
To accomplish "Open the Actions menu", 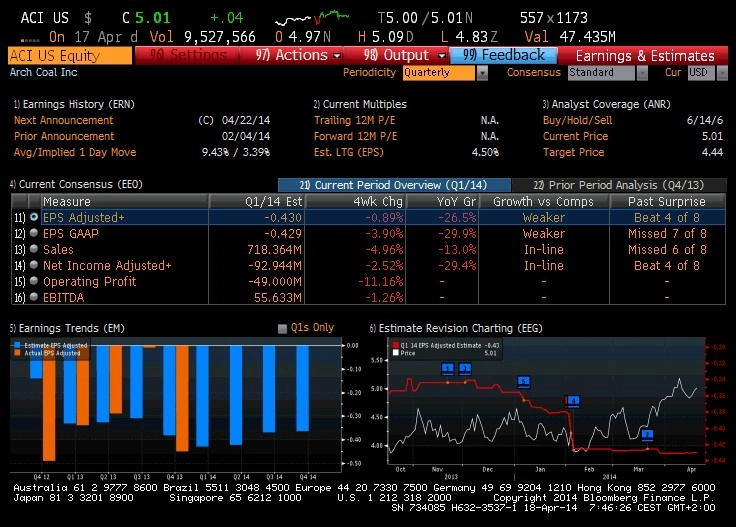I will [291, 55].
